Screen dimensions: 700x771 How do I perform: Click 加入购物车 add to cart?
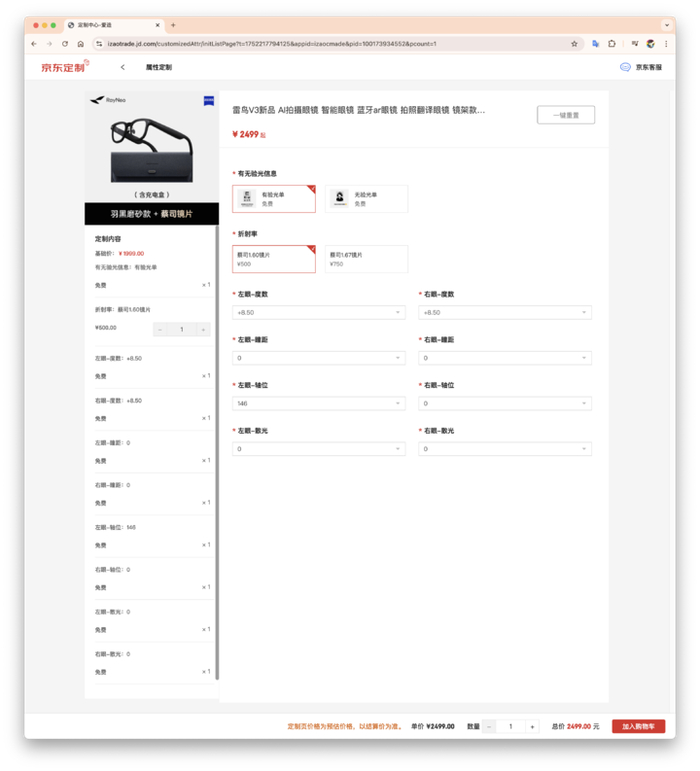(x=638, y=726)
